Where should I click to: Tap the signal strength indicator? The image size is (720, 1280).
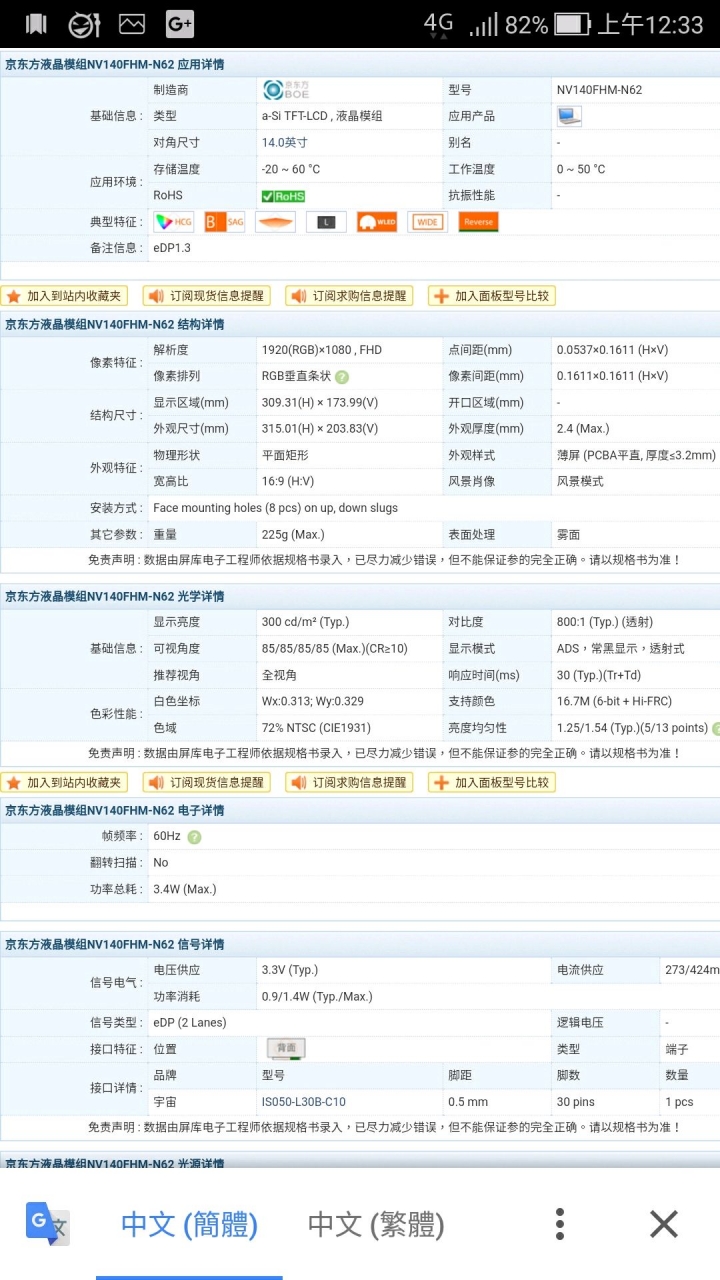tap(484, 25)
